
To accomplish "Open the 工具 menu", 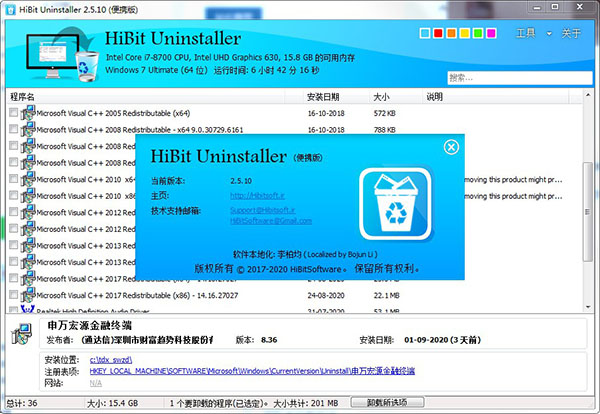I will [x=526, y=33].
